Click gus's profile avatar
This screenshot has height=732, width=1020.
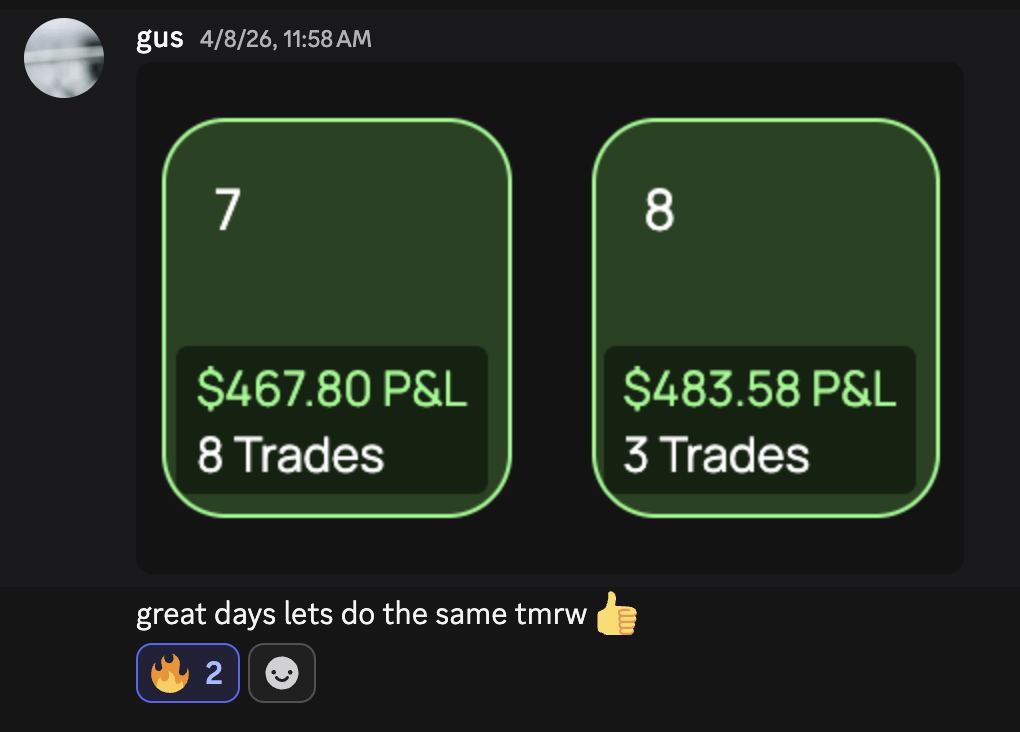(64, 58)
